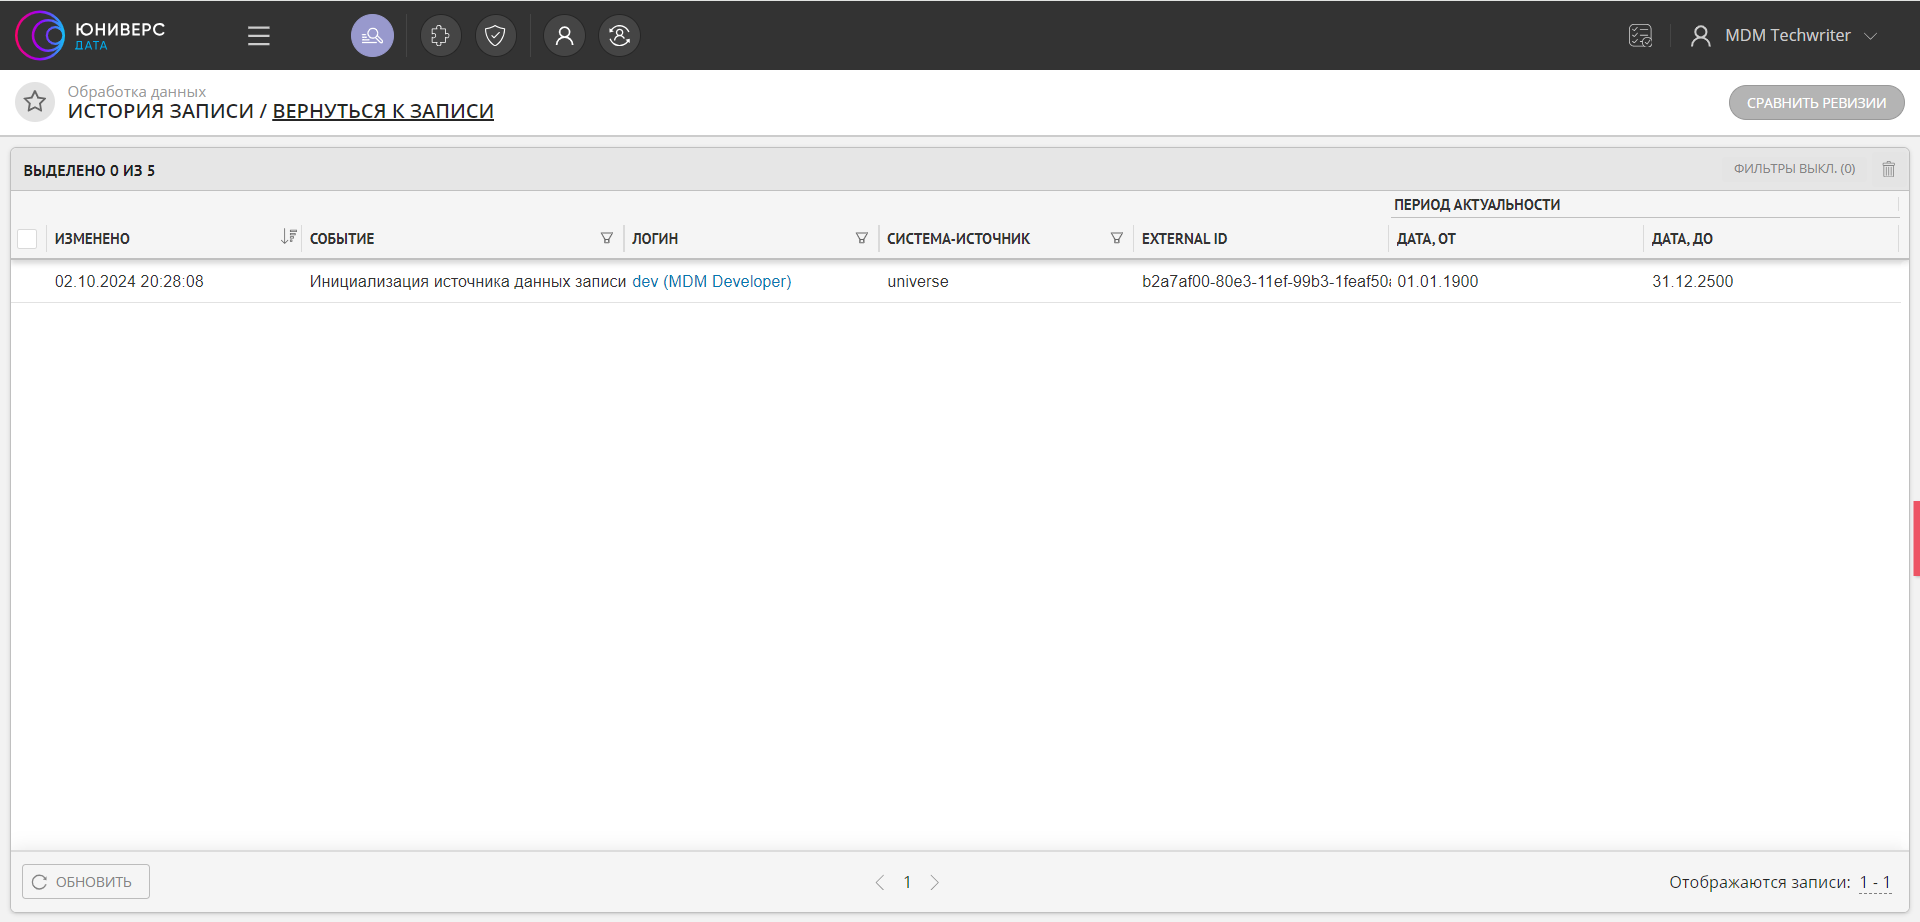
Task: Open filter for Событие column
Action: tap(606, 238)
